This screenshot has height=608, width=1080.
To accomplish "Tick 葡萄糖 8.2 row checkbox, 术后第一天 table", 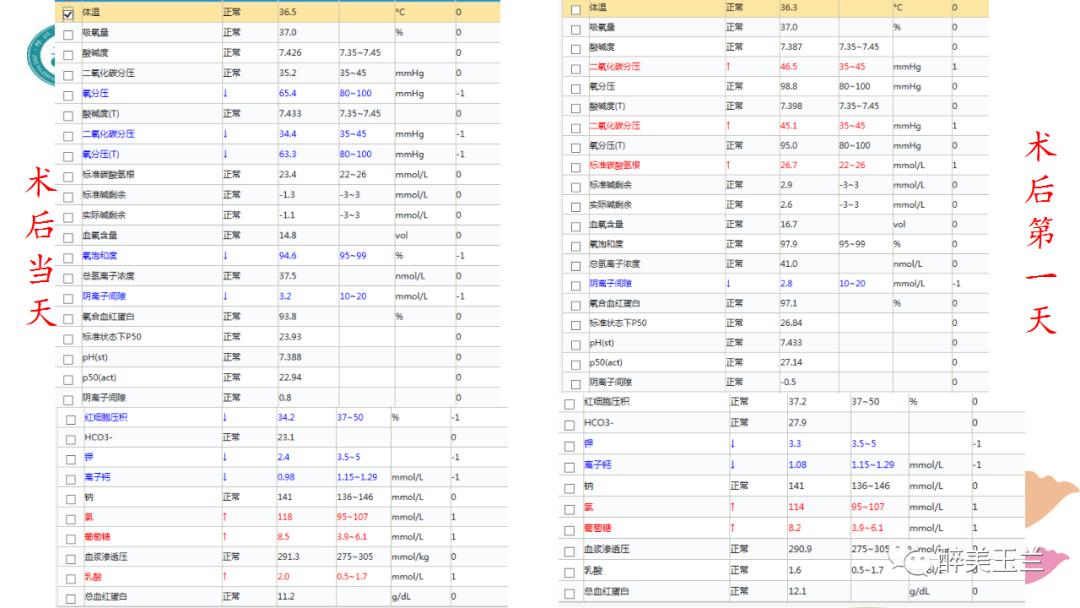I will [569, 530].
